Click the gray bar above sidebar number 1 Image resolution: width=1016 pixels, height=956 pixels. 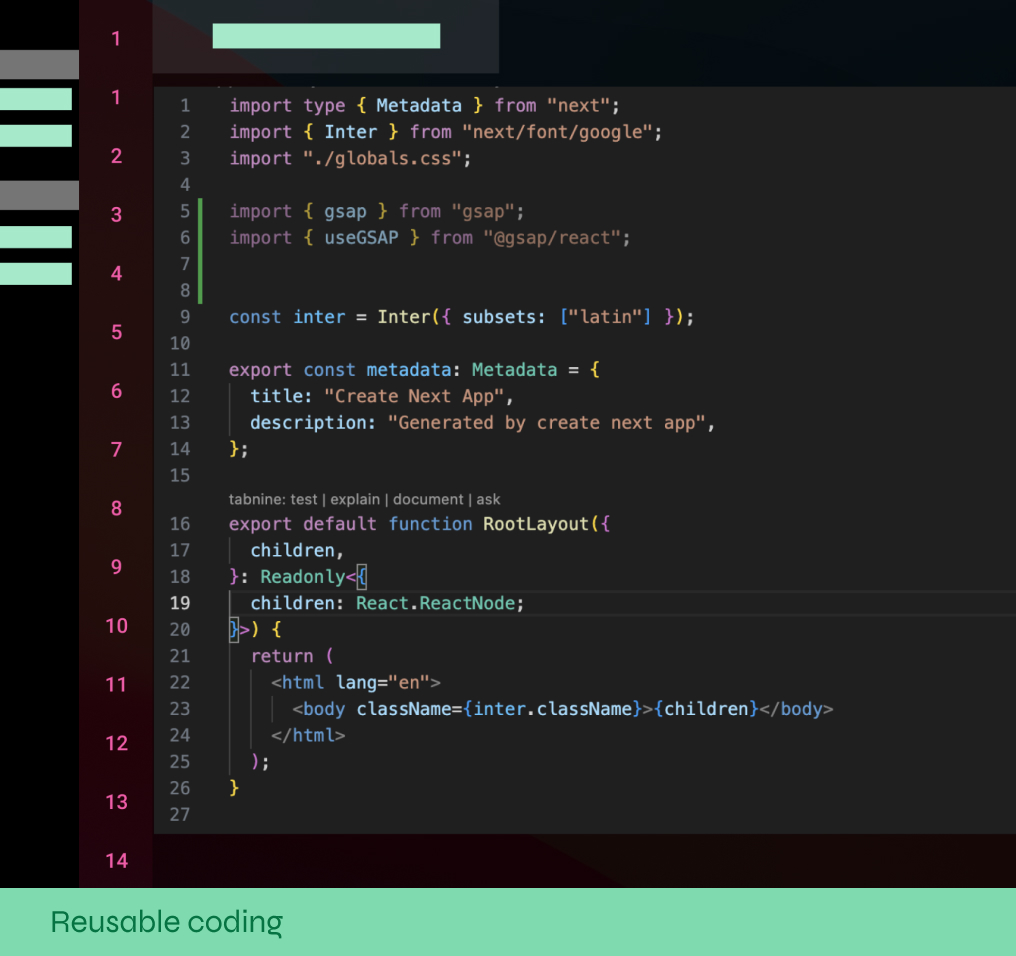coord(39,63)
